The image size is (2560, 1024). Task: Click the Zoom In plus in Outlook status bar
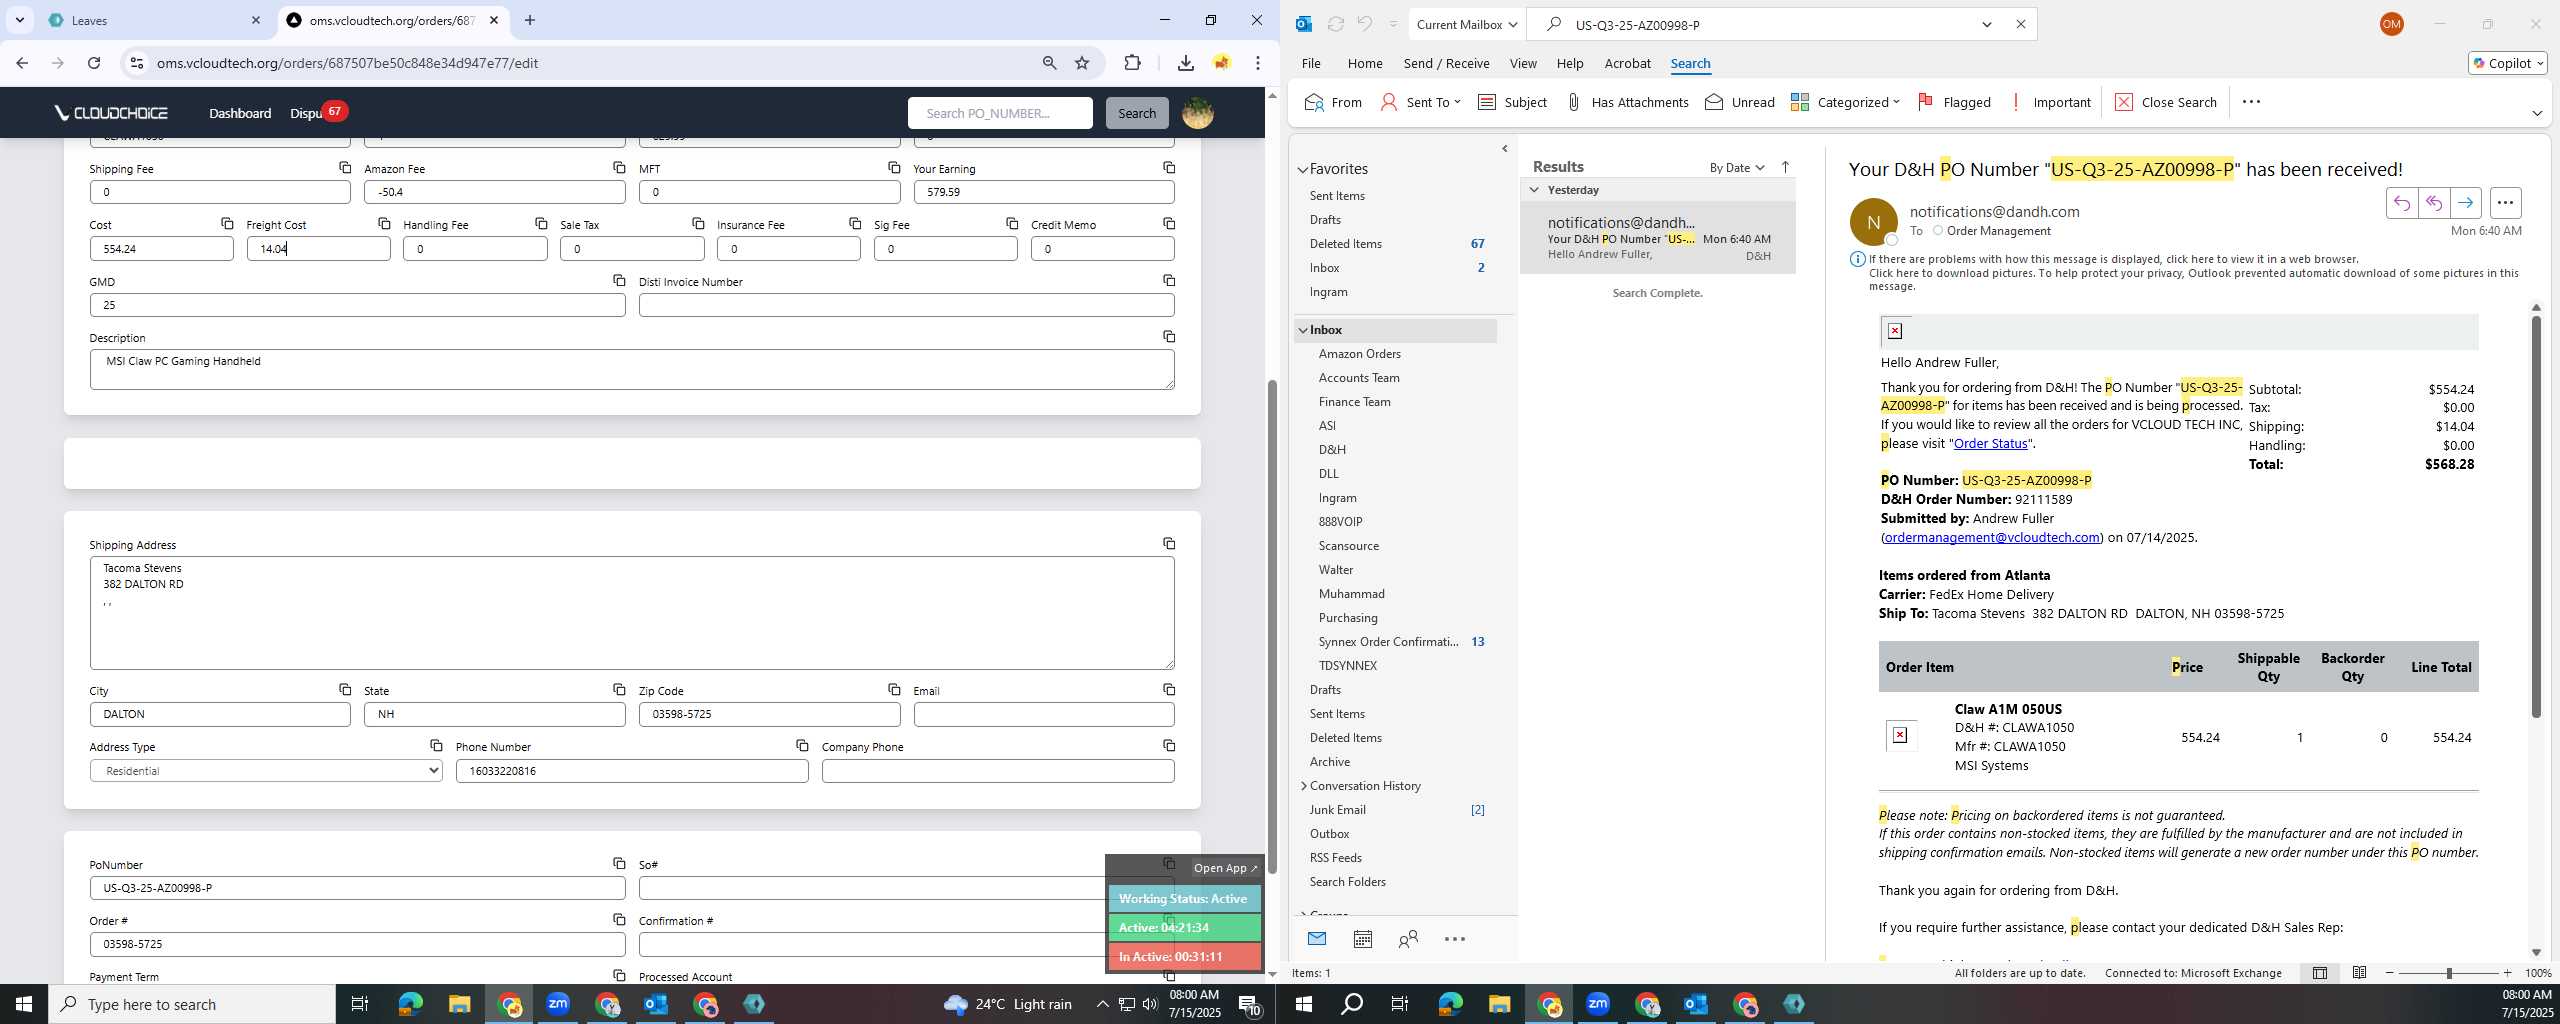[x=2507, y=973]
